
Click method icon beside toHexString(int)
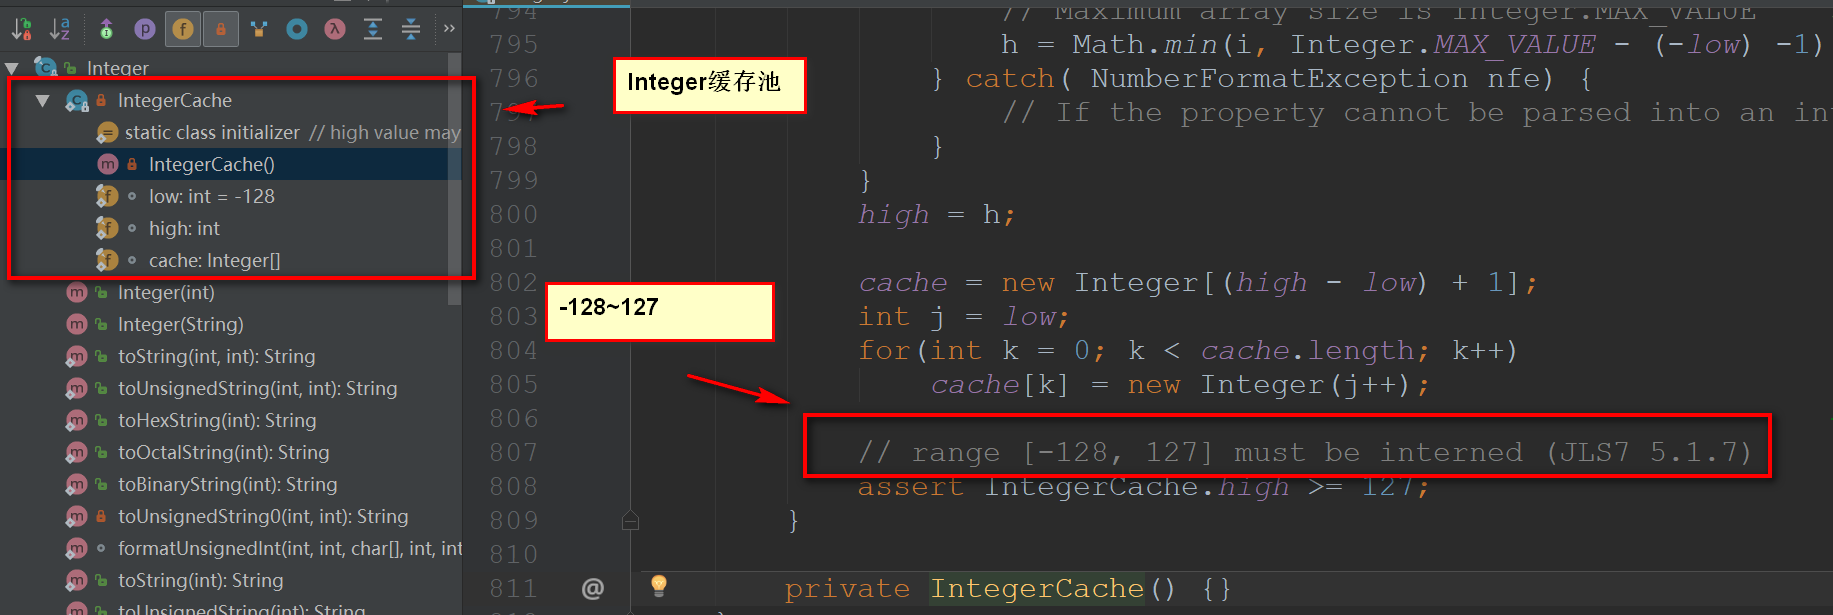tap(77, 420)
